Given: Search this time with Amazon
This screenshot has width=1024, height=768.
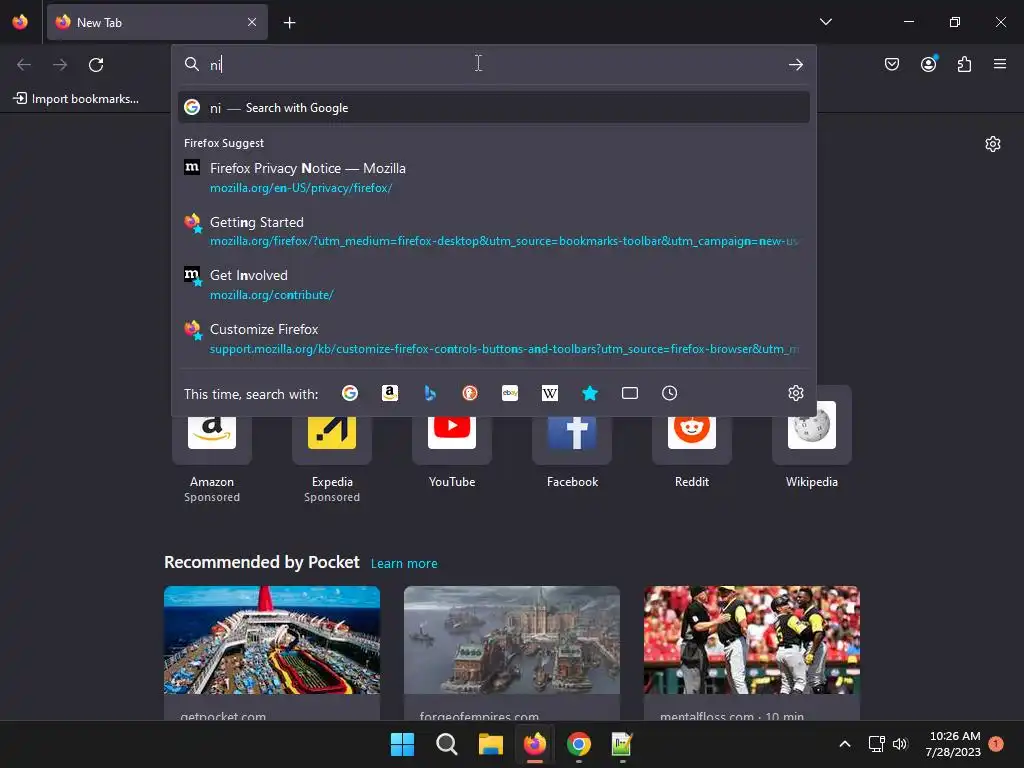Looking at the screenshot, I should click(390, 393).
